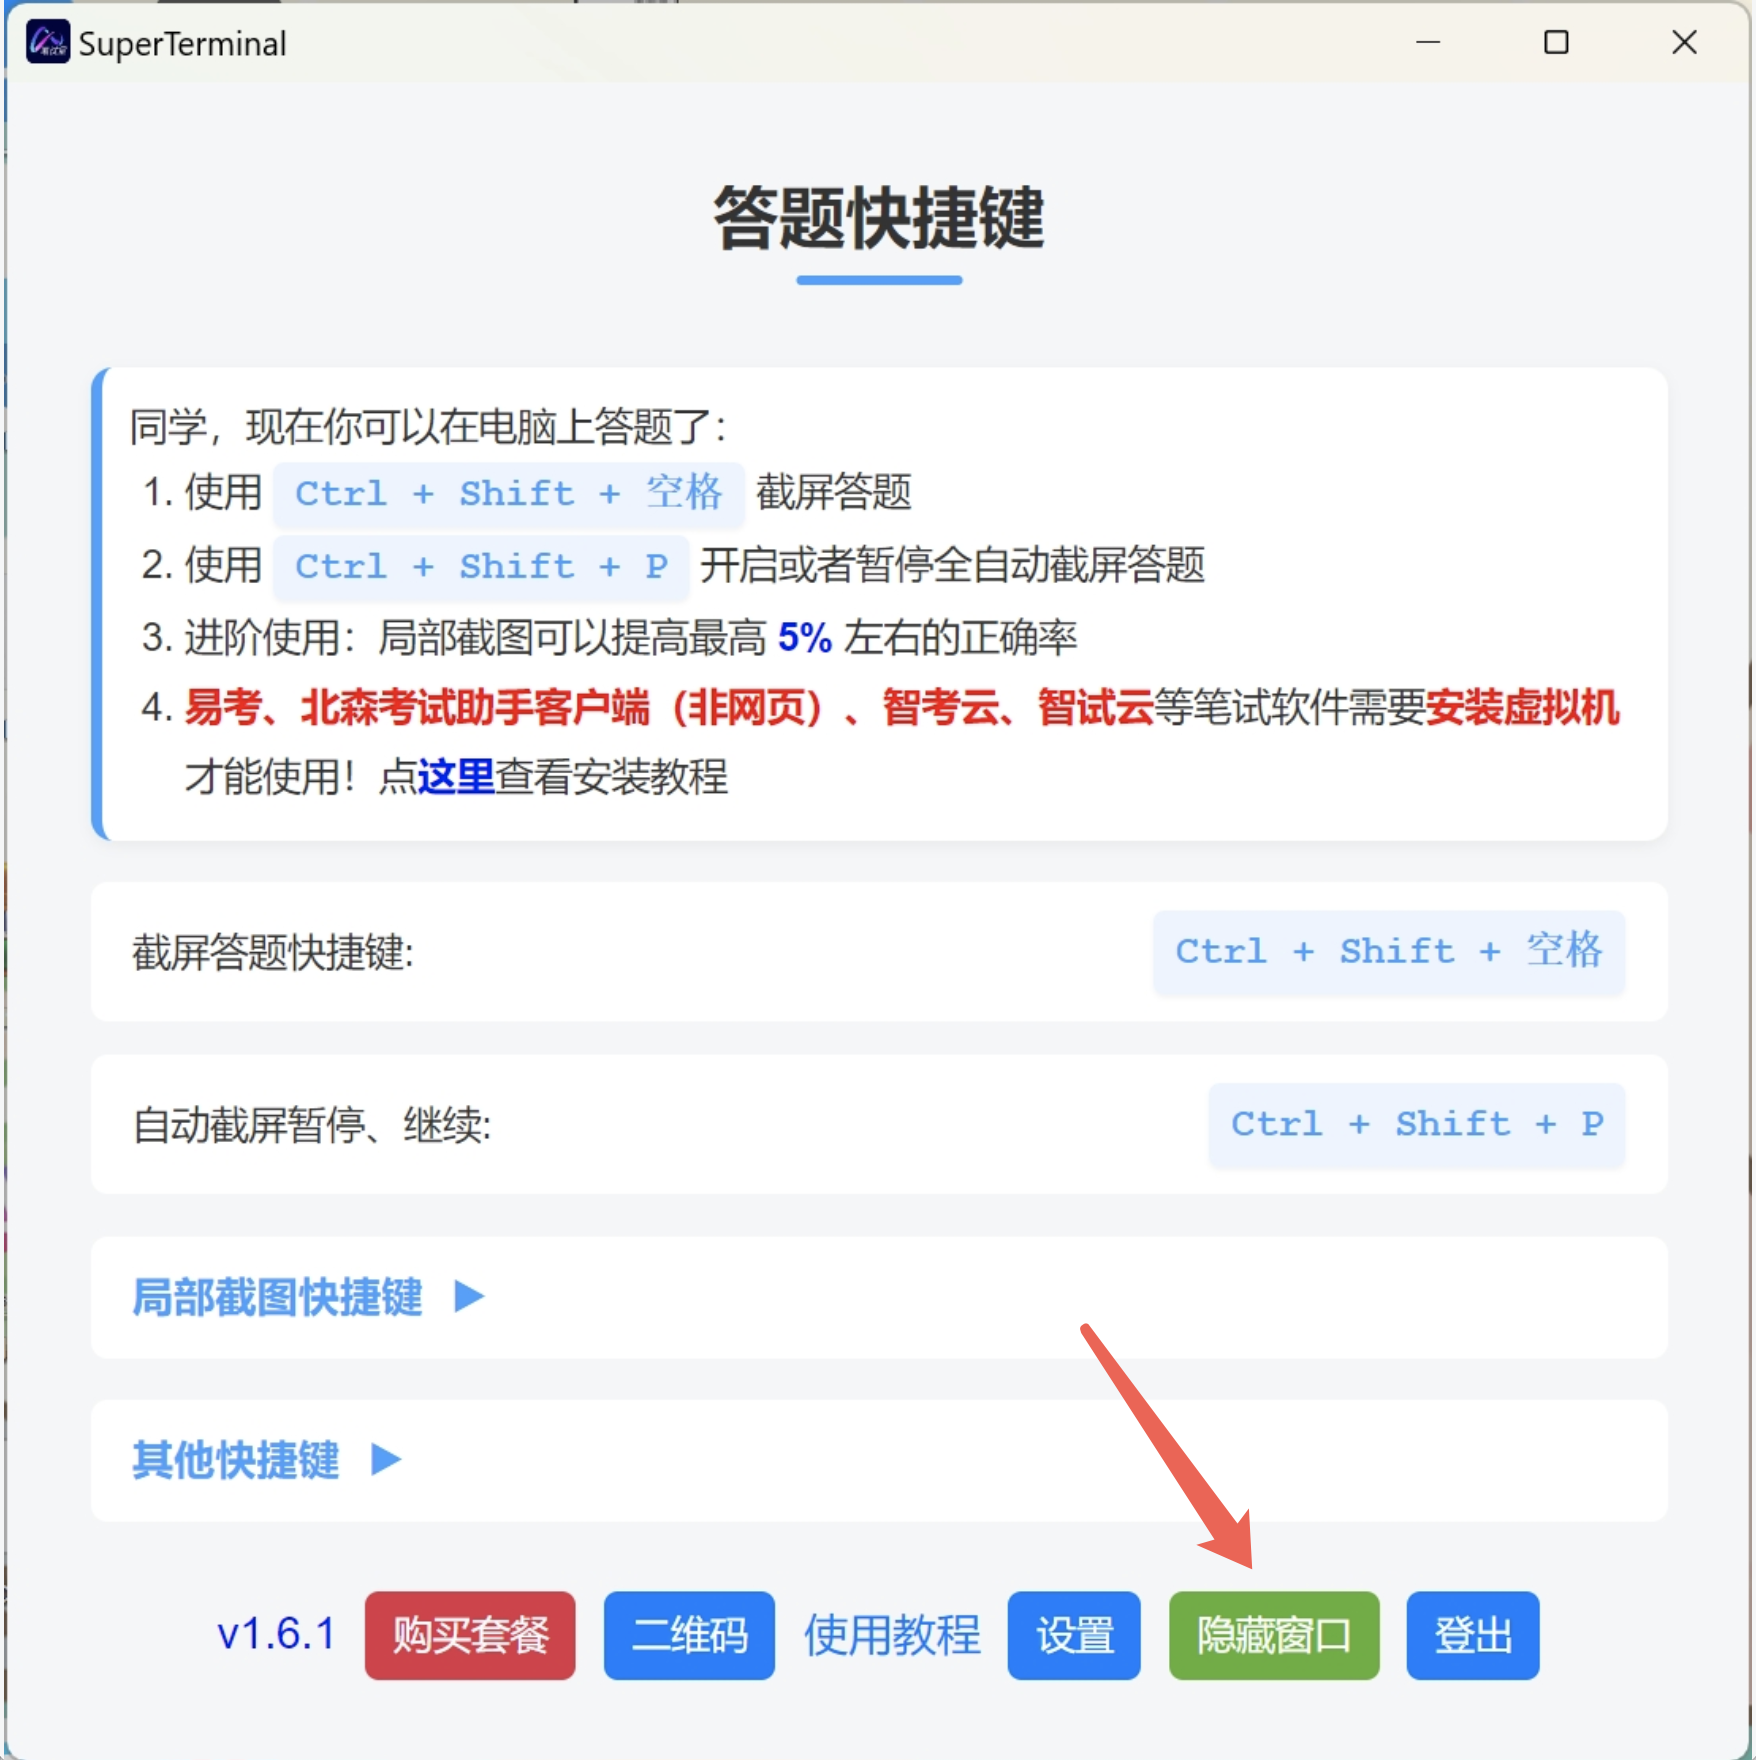Minimize the SuperTerminal window

1428,42
